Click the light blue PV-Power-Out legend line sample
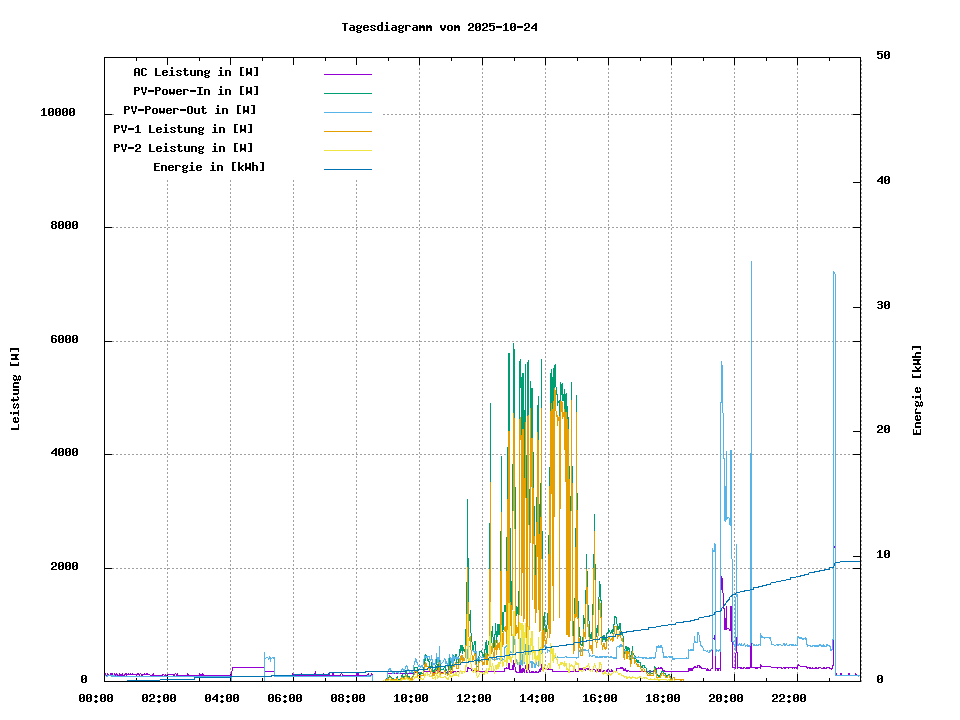This screenshot has height=720, width=960. tap(347, 112)
